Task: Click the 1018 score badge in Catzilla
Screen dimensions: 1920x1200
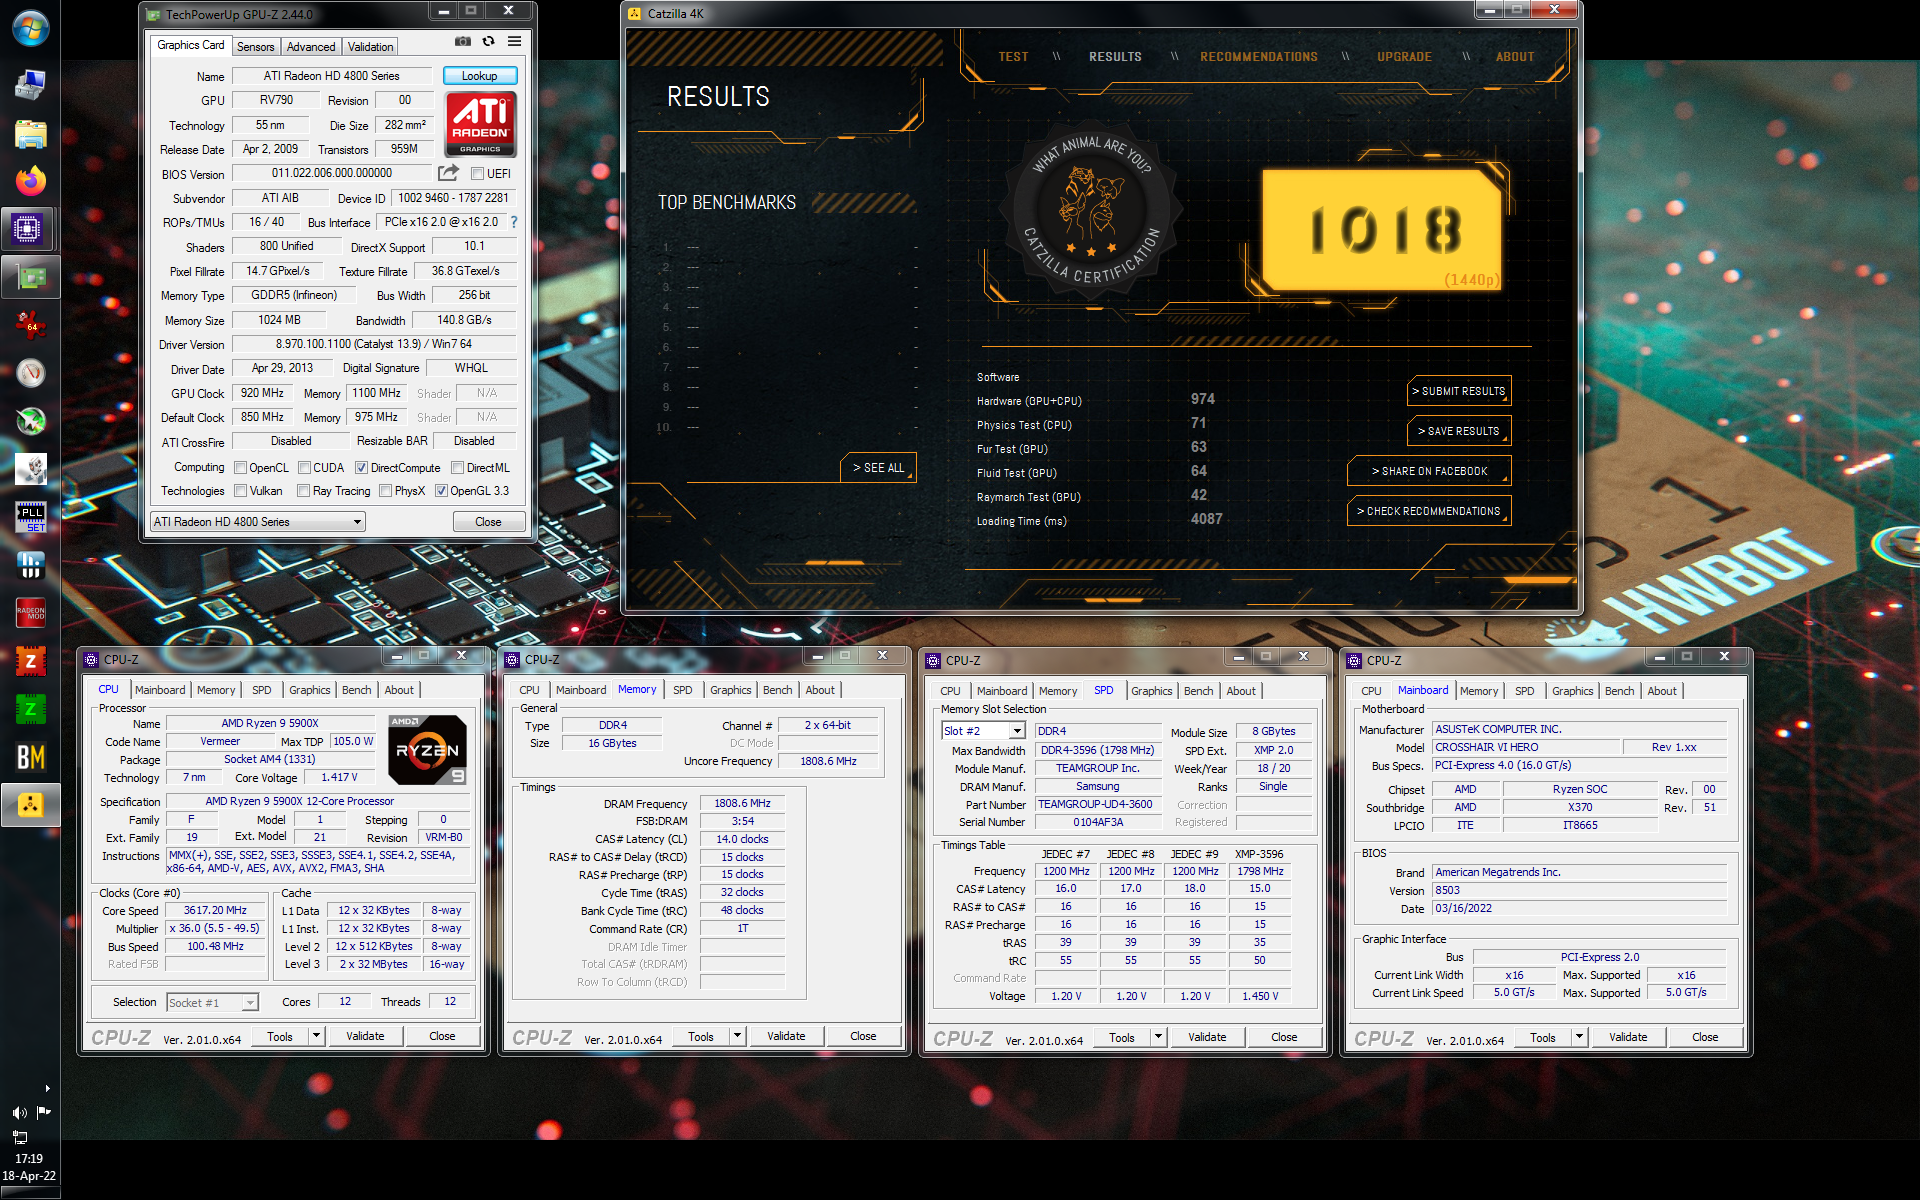Action: tap(1383, 229)
